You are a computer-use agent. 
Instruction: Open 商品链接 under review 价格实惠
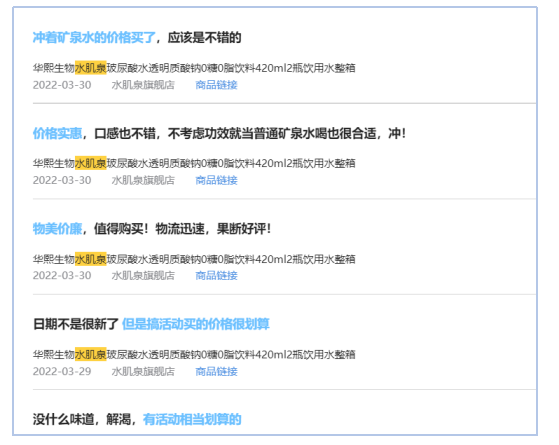(216, 180)
